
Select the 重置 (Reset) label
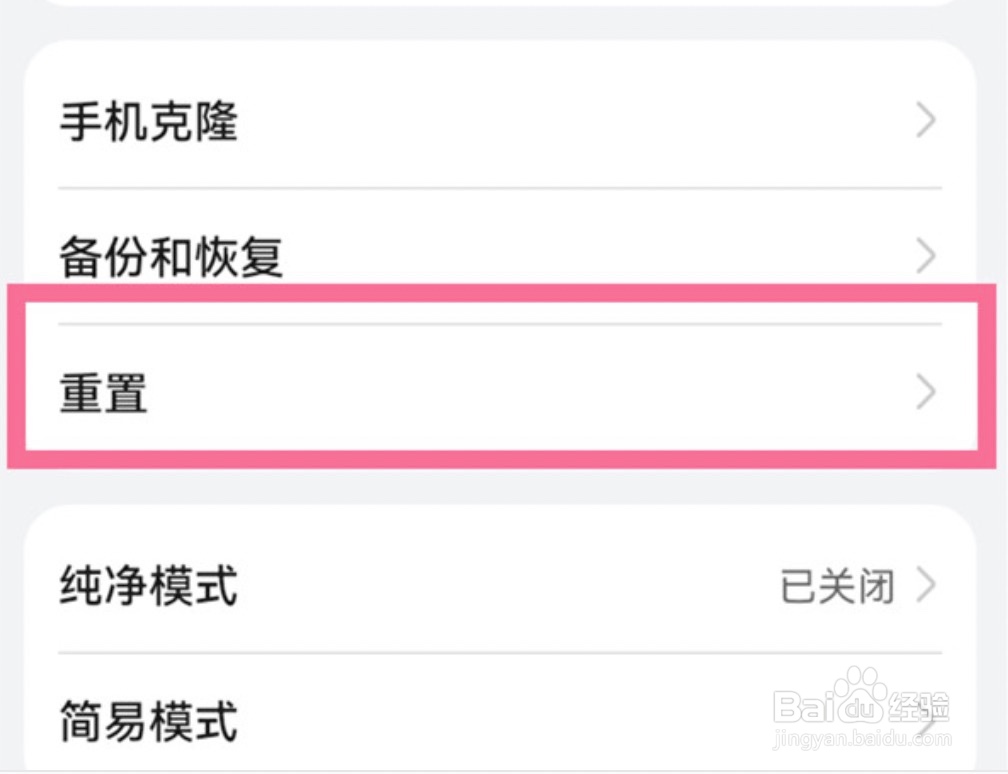(104, 393)
